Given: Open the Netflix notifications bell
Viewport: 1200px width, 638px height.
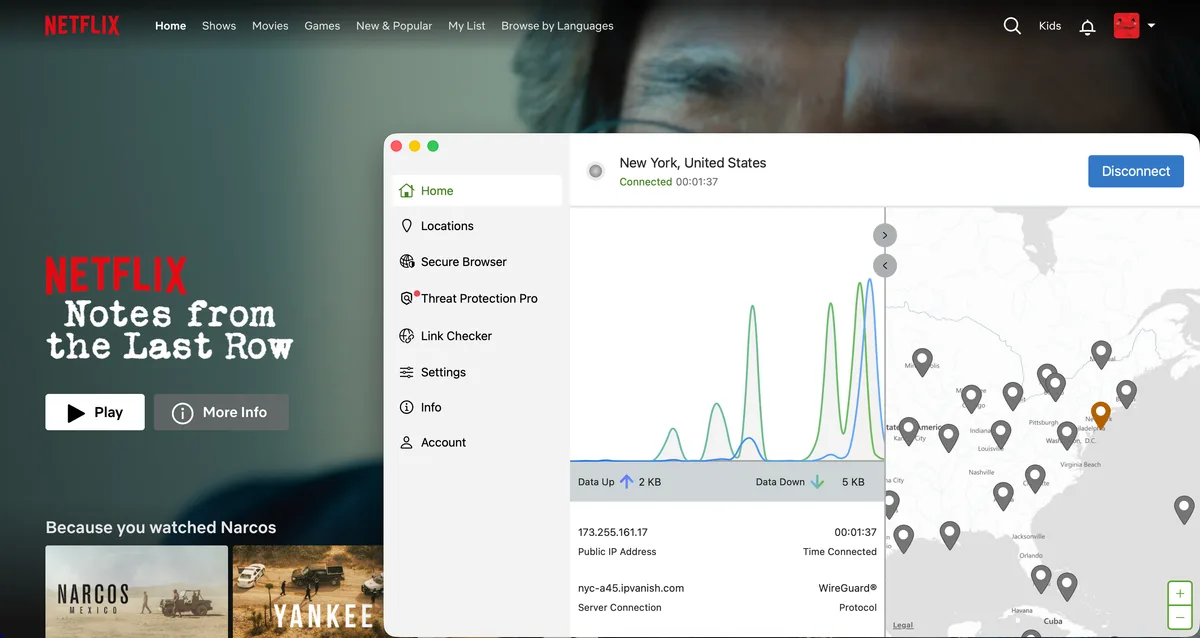Looking at the screenshot, I should click(x=1088, y=27).
